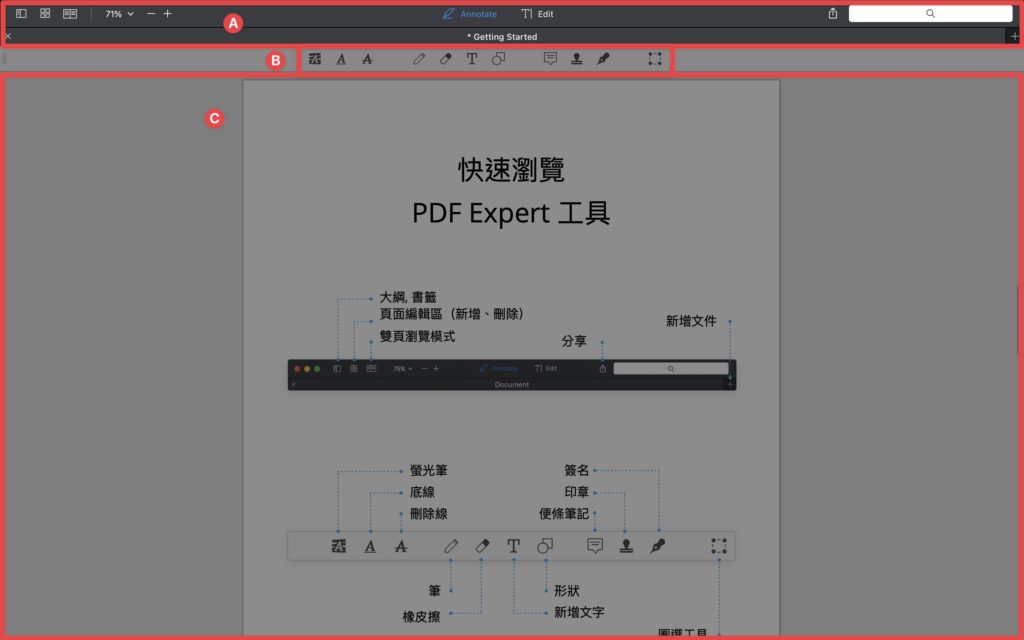Click the label 大綱, 書籤
Image resolution: width=1024 pixels, height=640 pixels.
pyautogui.click(x=408, y=298)
